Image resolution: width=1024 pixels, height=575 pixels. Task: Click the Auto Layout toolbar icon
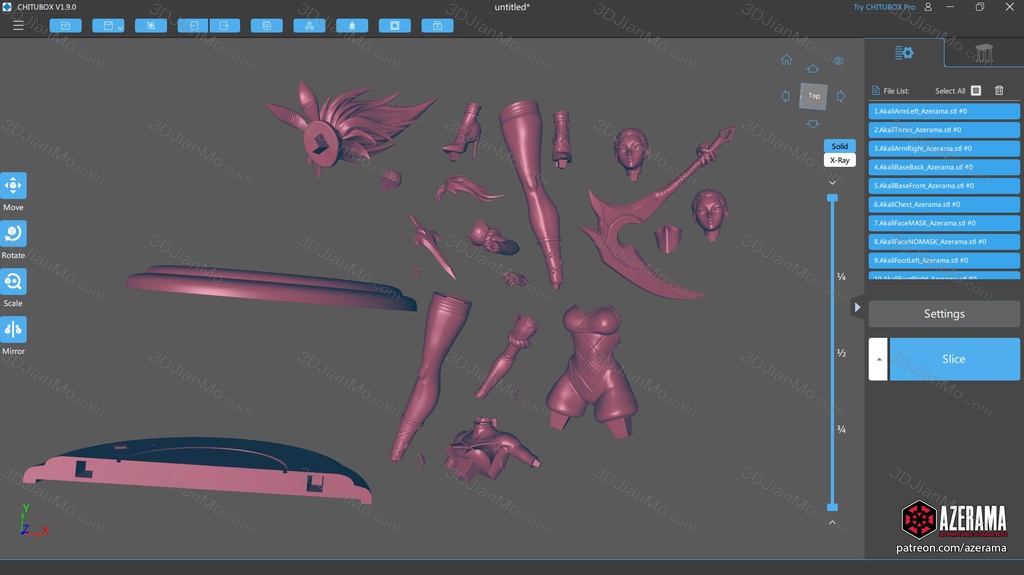(x=310, y=25)
